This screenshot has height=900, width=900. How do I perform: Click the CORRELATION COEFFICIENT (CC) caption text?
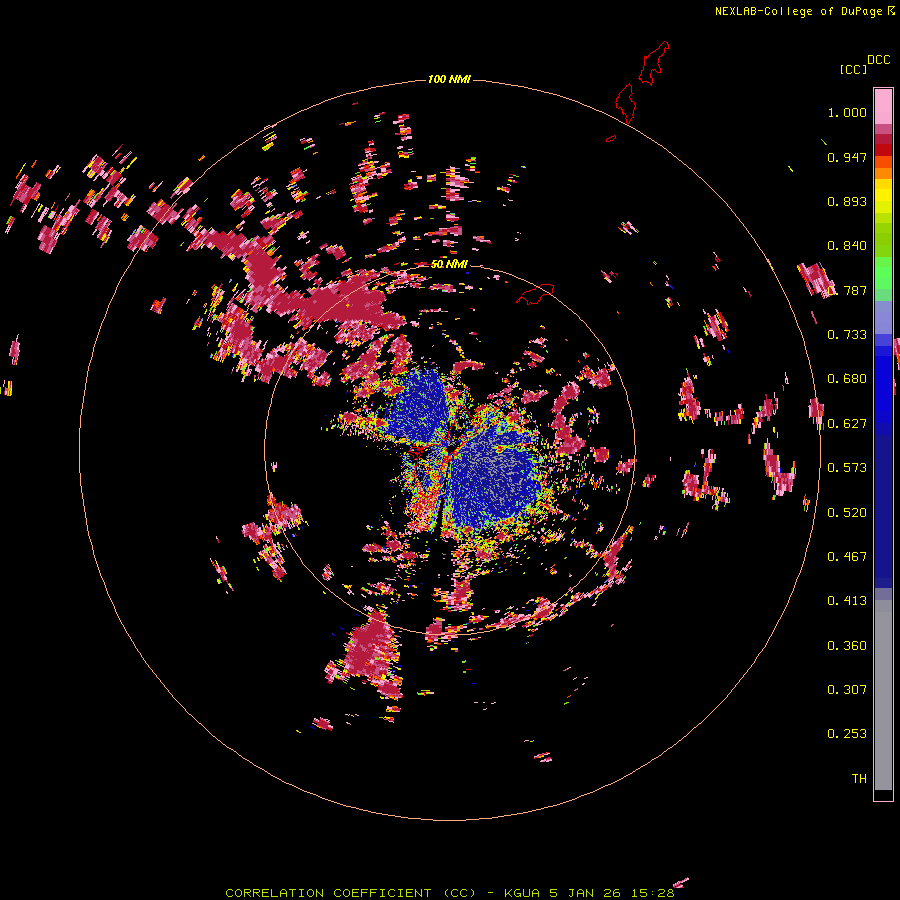pos(350,893)
